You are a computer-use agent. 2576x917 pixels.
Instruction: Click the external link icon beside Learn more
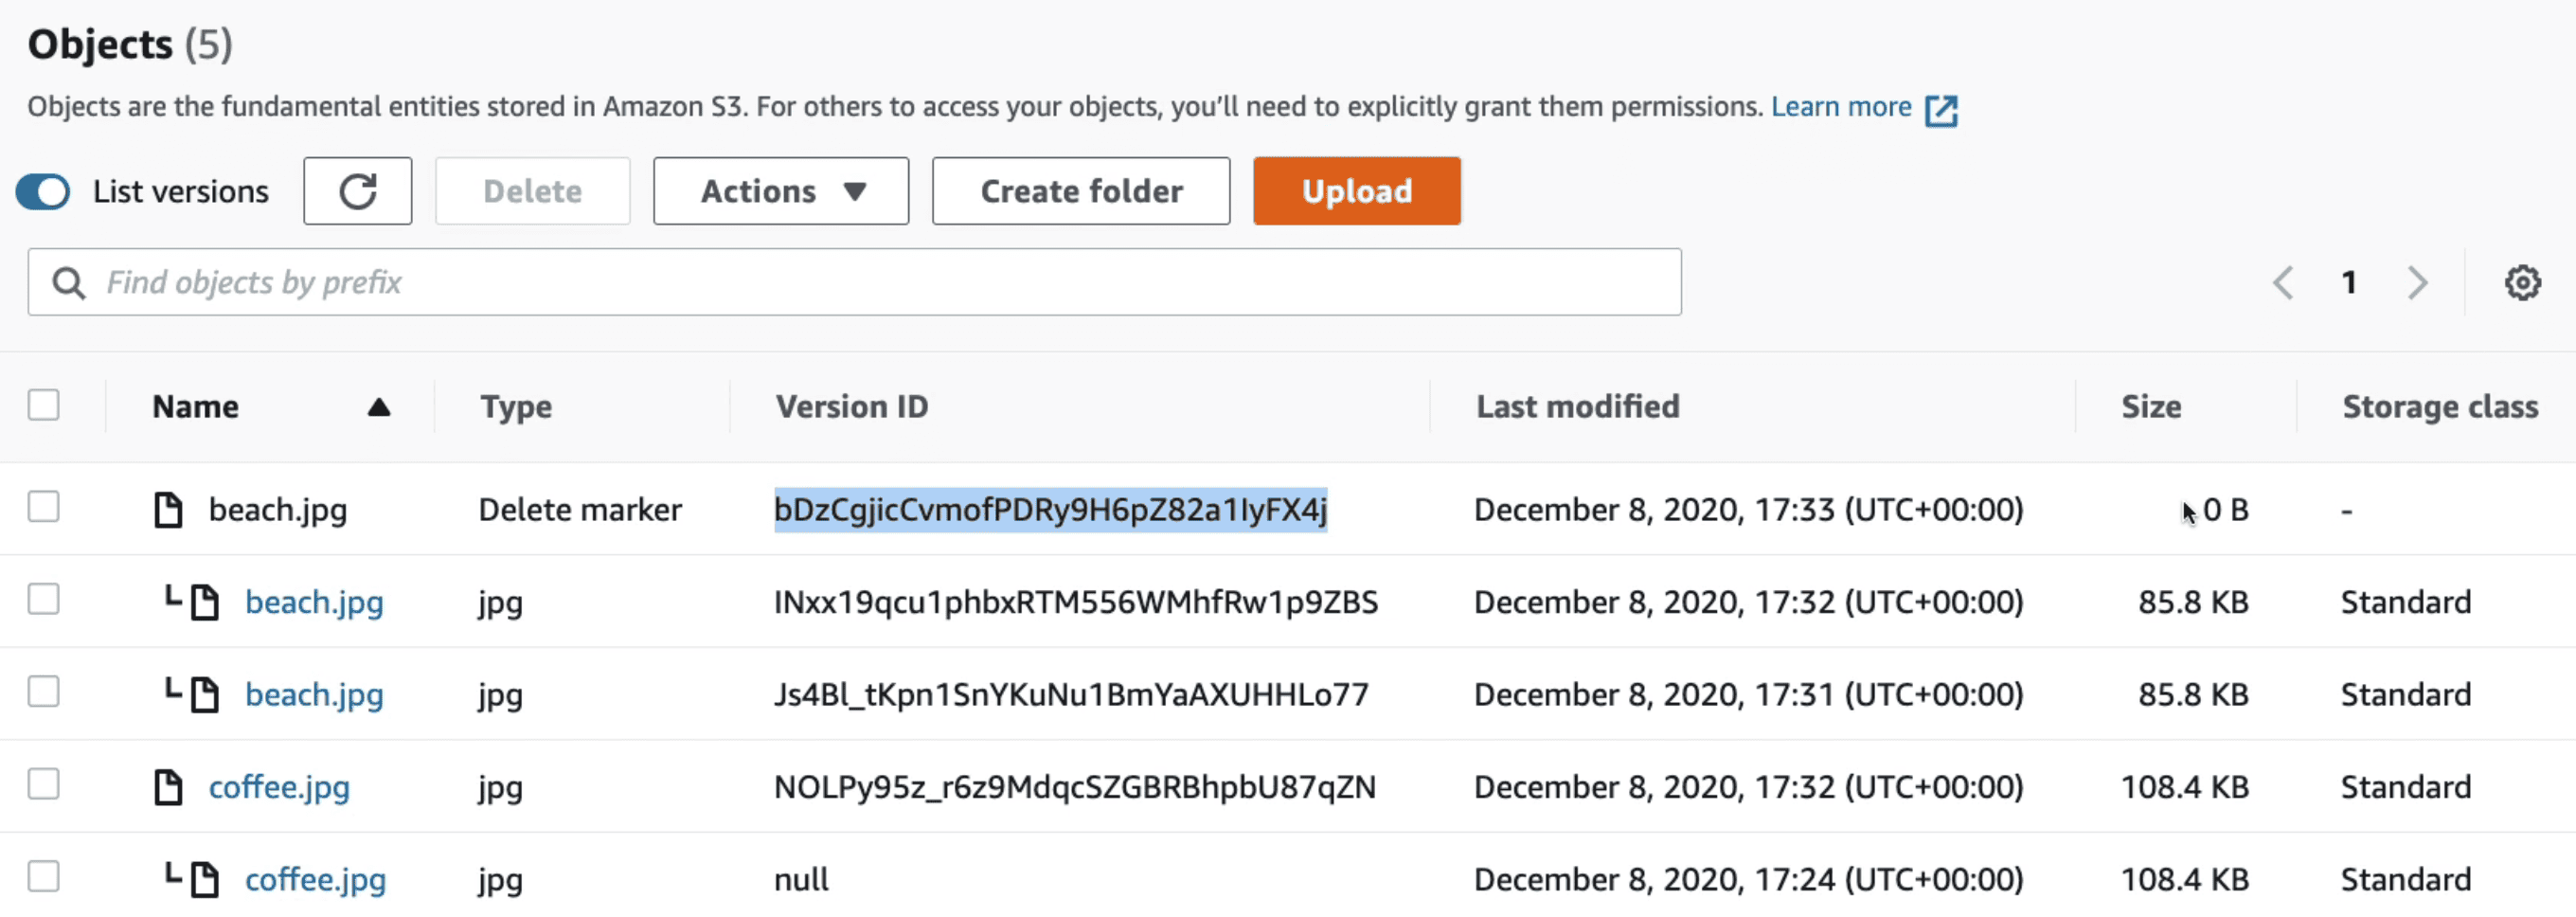coord(1941,109)
